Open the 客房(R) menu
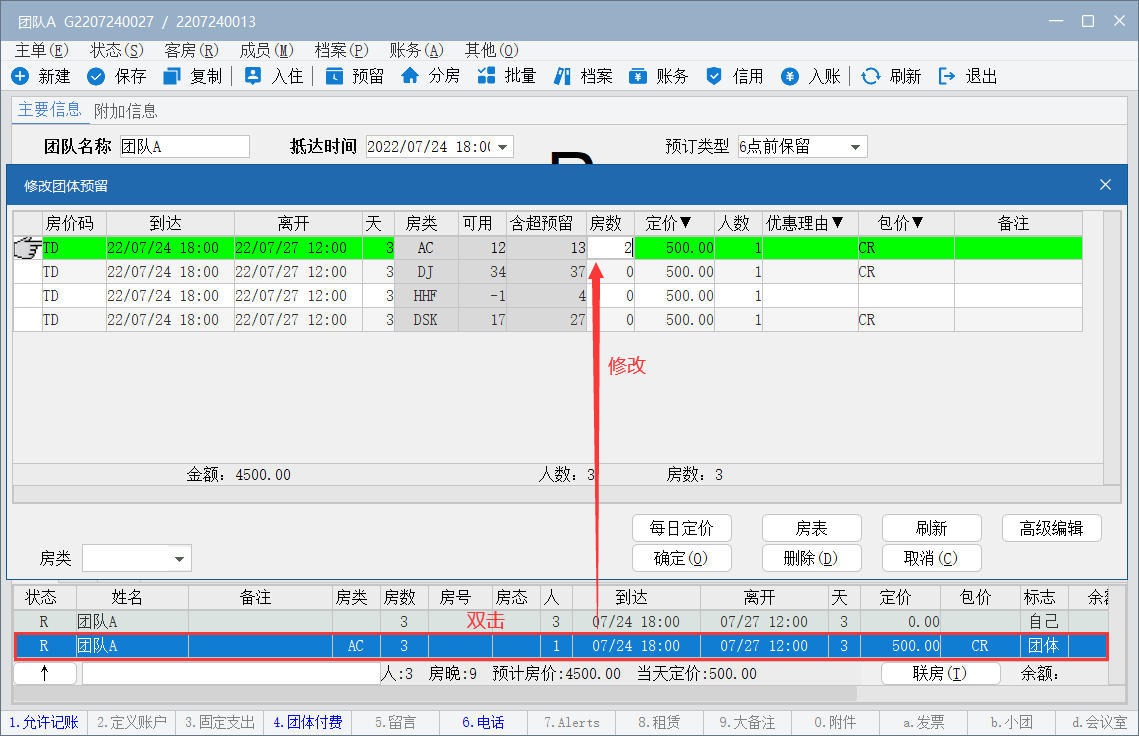This screenshot has height=736, width=1139. pos(192,50)
